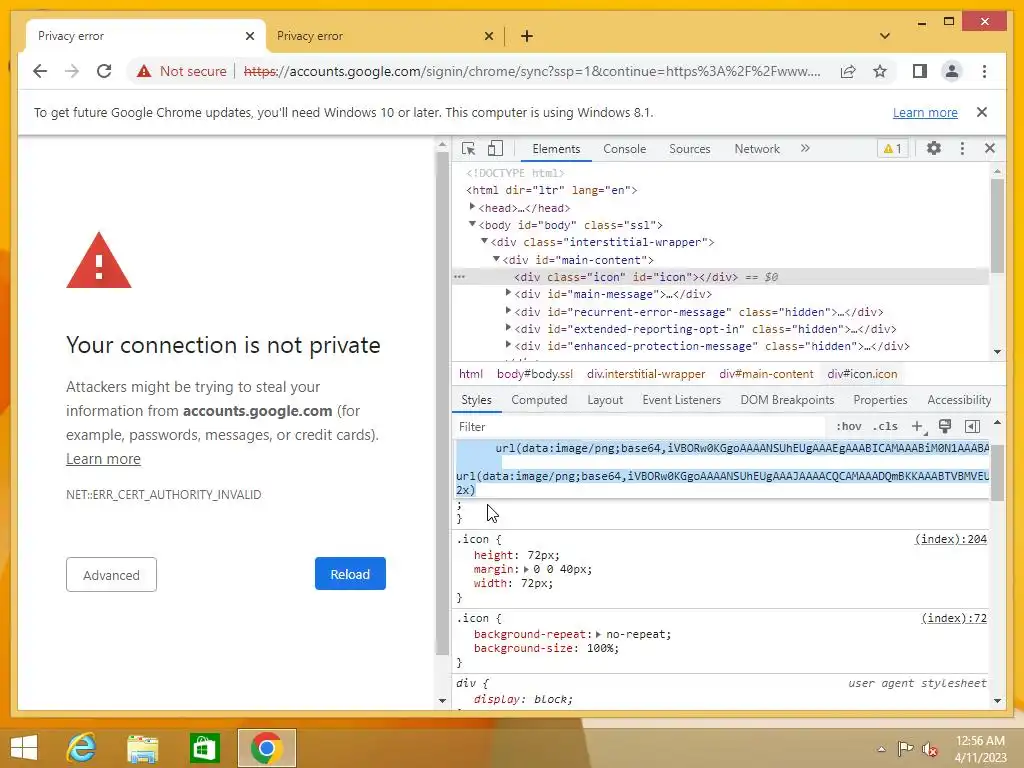Open the DOM Breakpoints tab

coord(787,400)
